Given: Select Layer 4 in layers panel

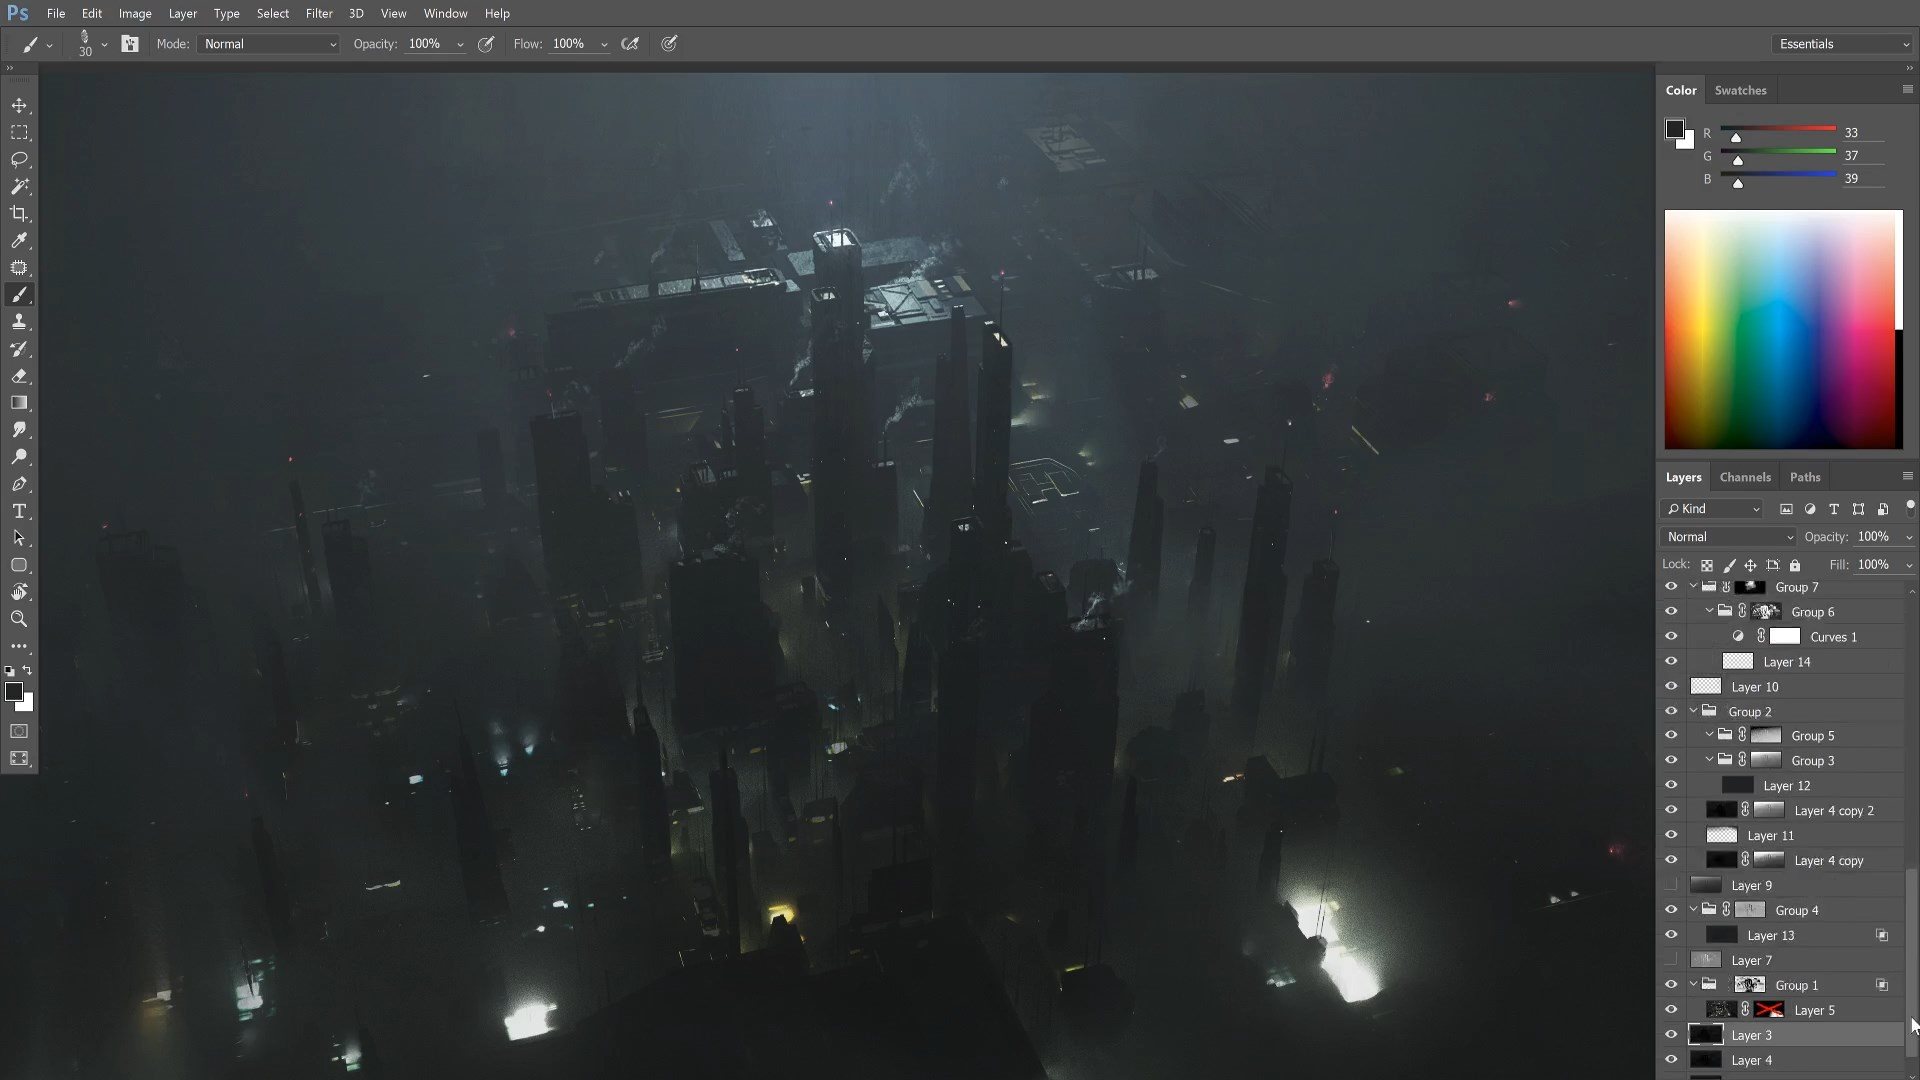Looking at the screenshot, I should (1751, 1060).
